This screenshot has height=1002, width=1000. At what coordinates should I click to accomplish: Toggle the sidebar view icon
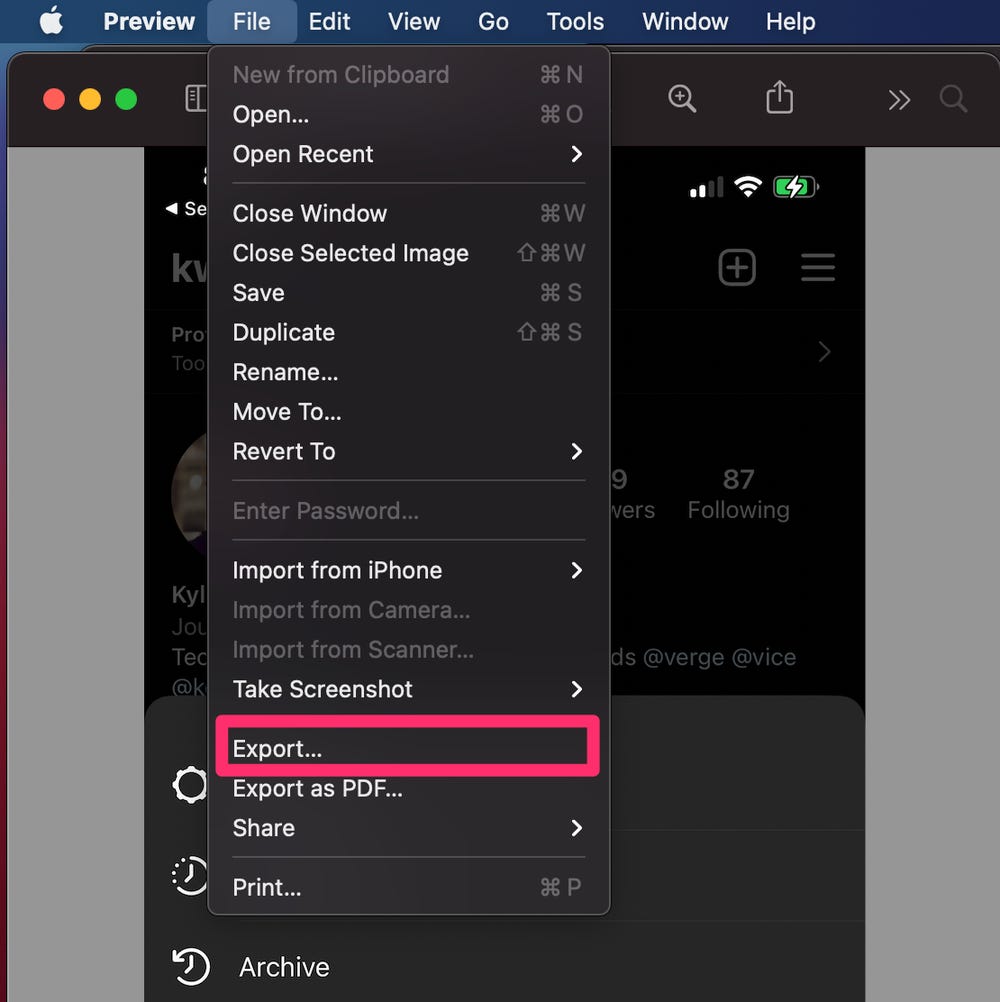(196, 98)
